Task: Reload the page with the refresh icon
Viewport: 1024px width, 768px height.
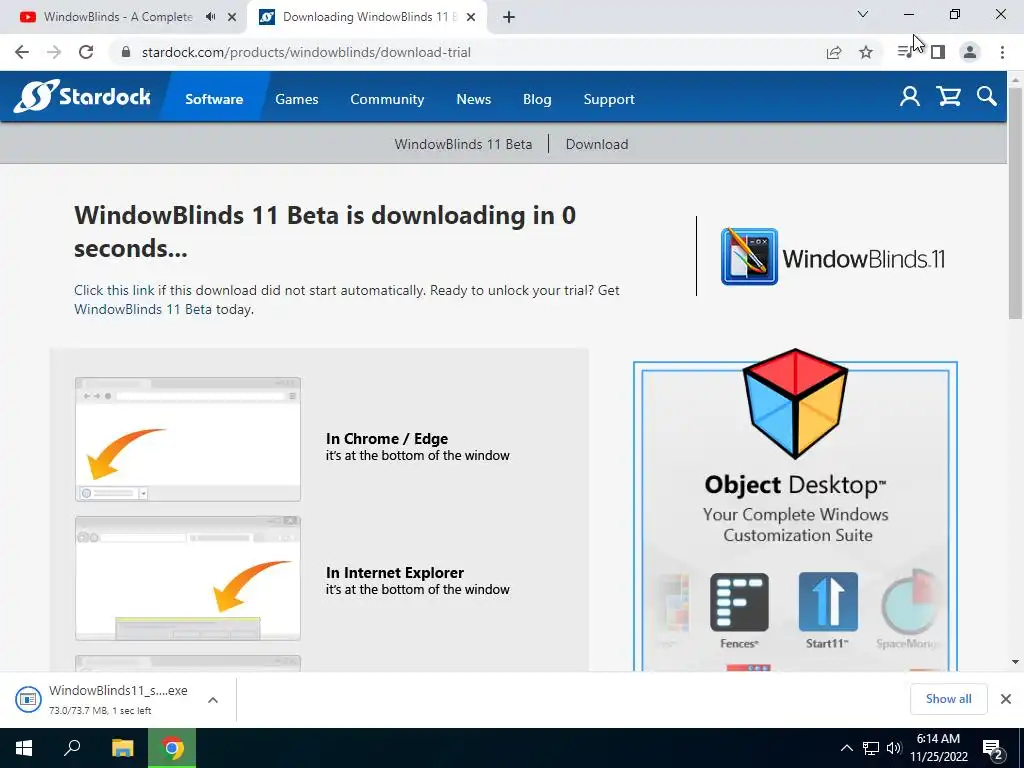Action: click(x=86, y=52)
